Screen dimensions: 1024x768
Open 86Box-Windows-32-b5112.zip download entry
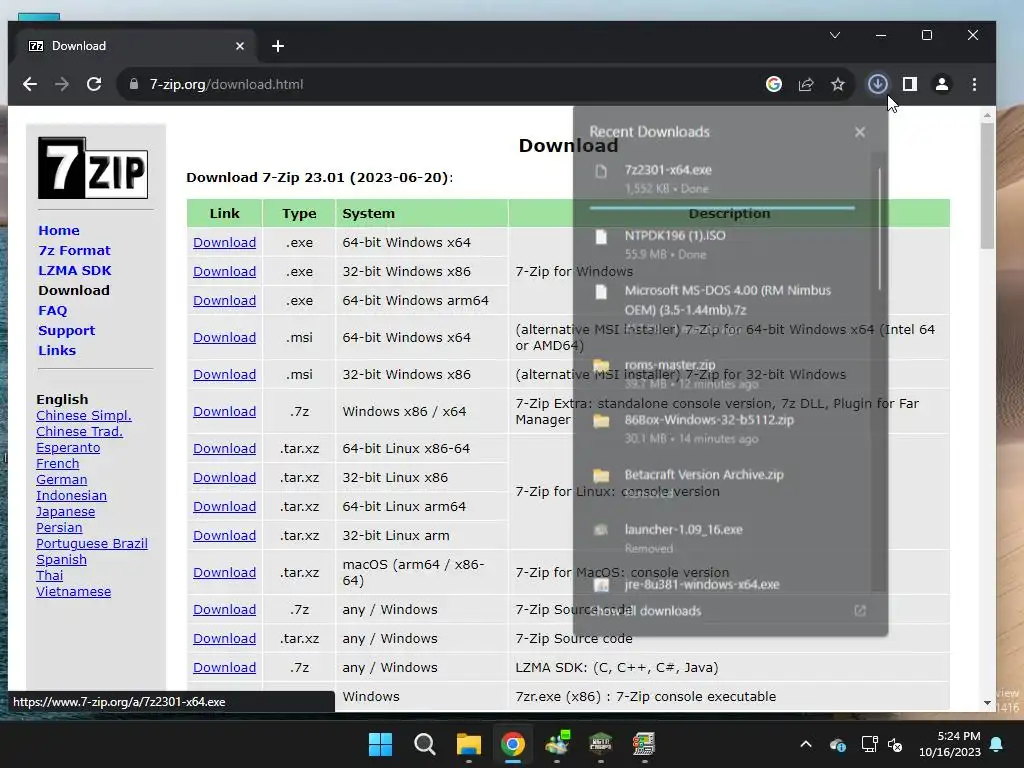click(x=722, y=428)
